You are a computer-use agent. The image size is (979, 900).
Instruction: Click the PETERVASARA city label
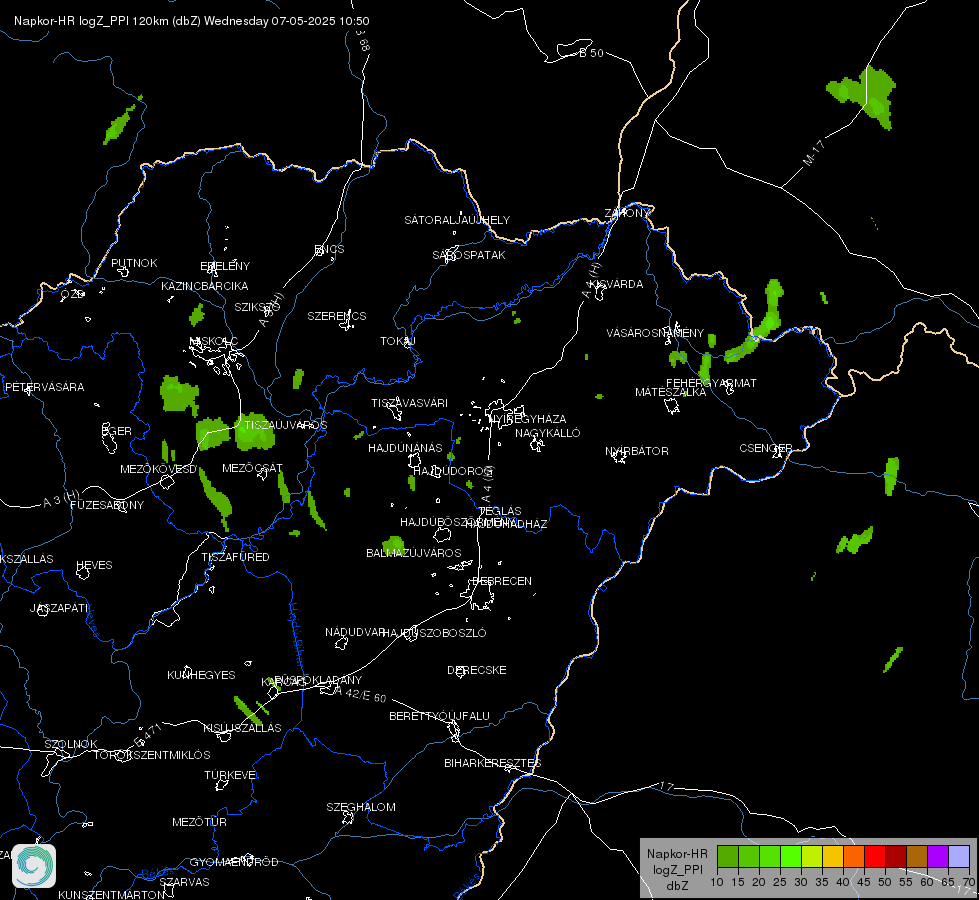pyautogui.click(x=44, y=387)
